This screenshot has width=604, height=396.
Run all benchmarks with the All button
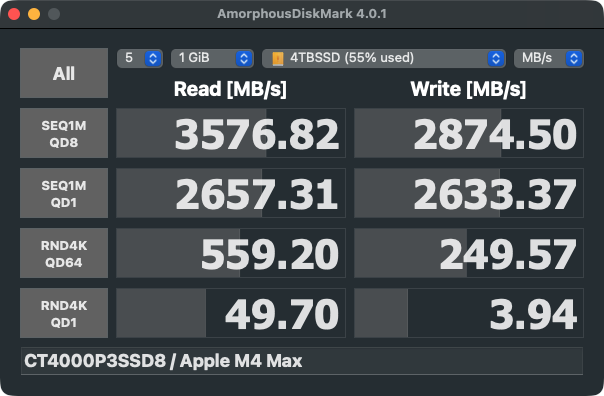coord(64,73)
